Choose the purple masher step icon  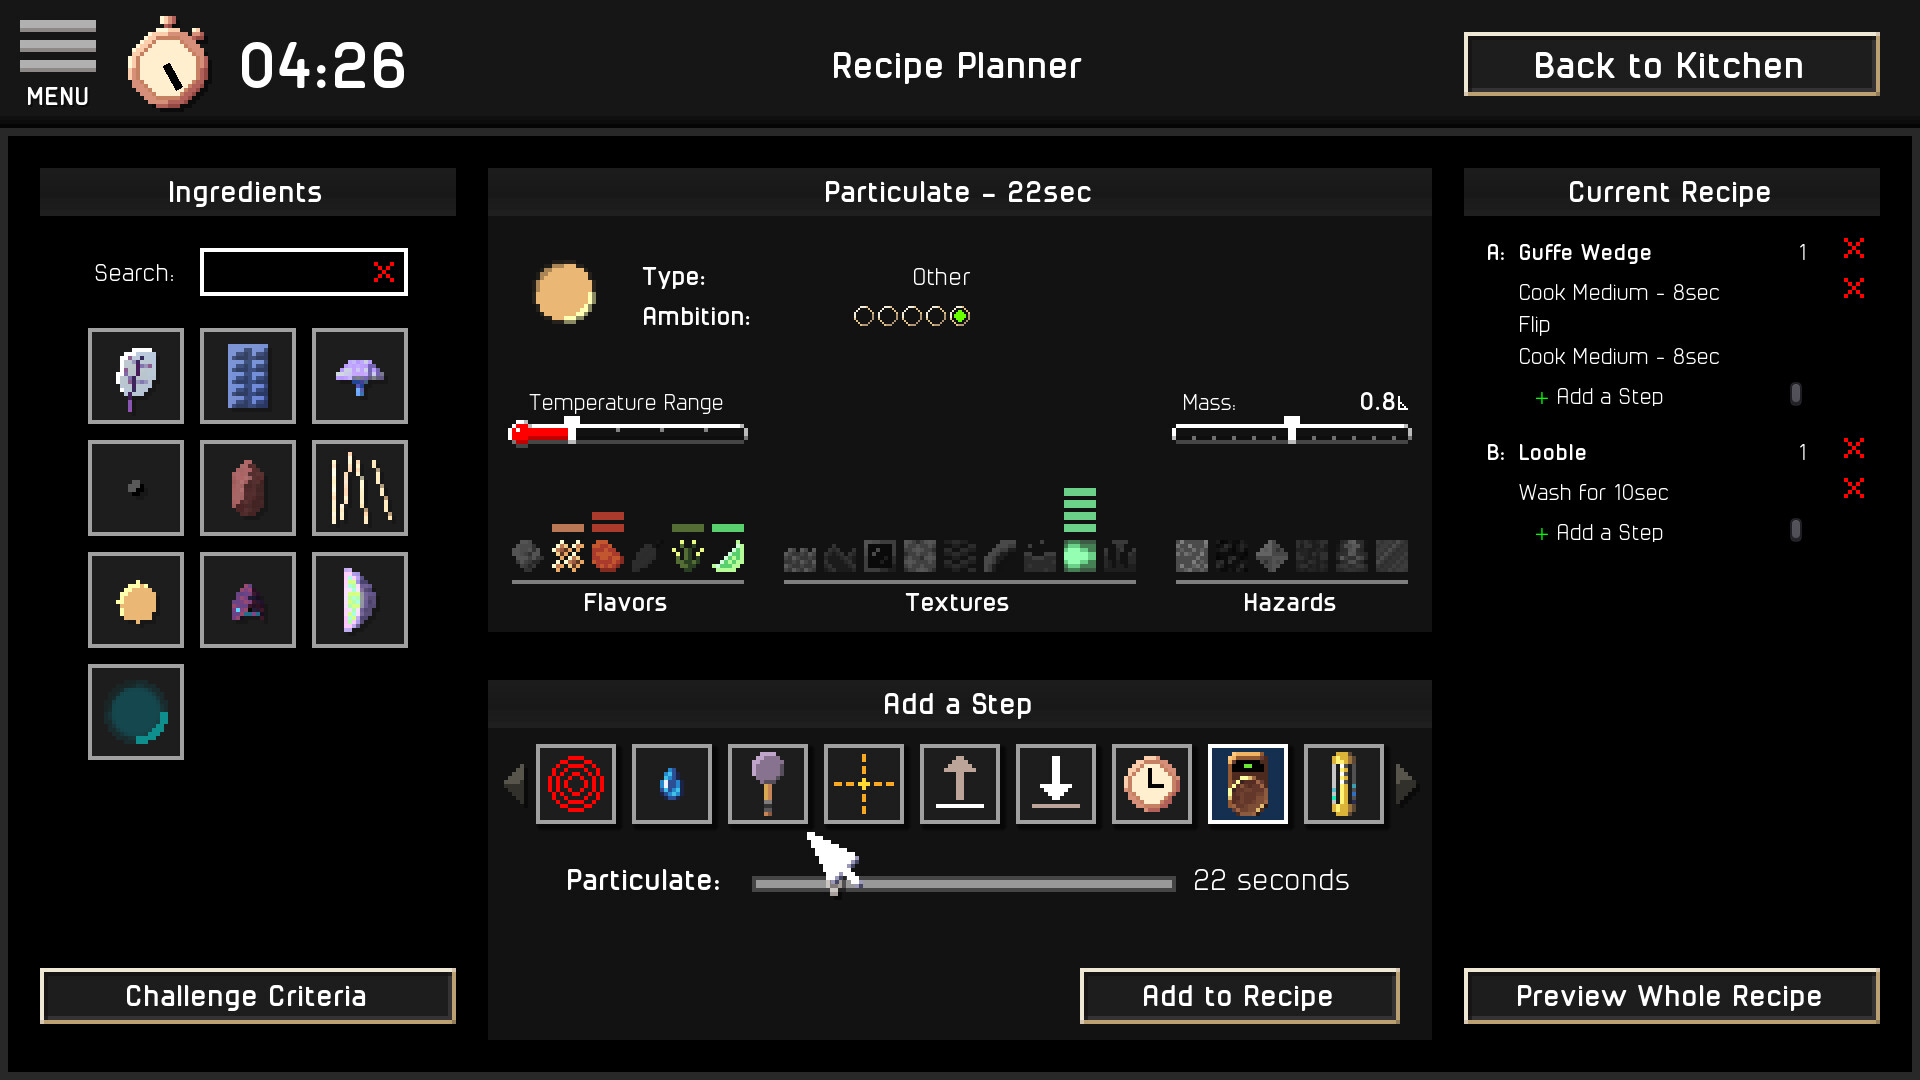768,784
